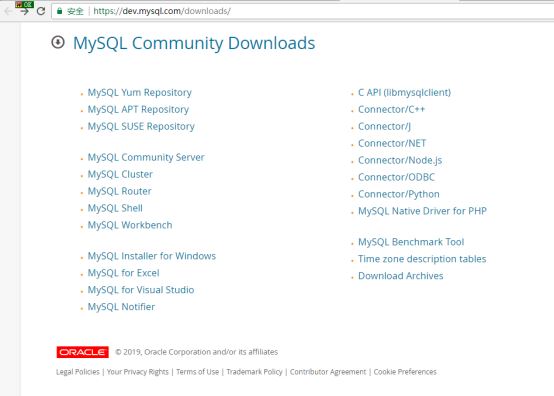The height and width of the screenshot is (396, 554).
Task: Open MySQL Community Server link
Action: [x=146, y=157]
